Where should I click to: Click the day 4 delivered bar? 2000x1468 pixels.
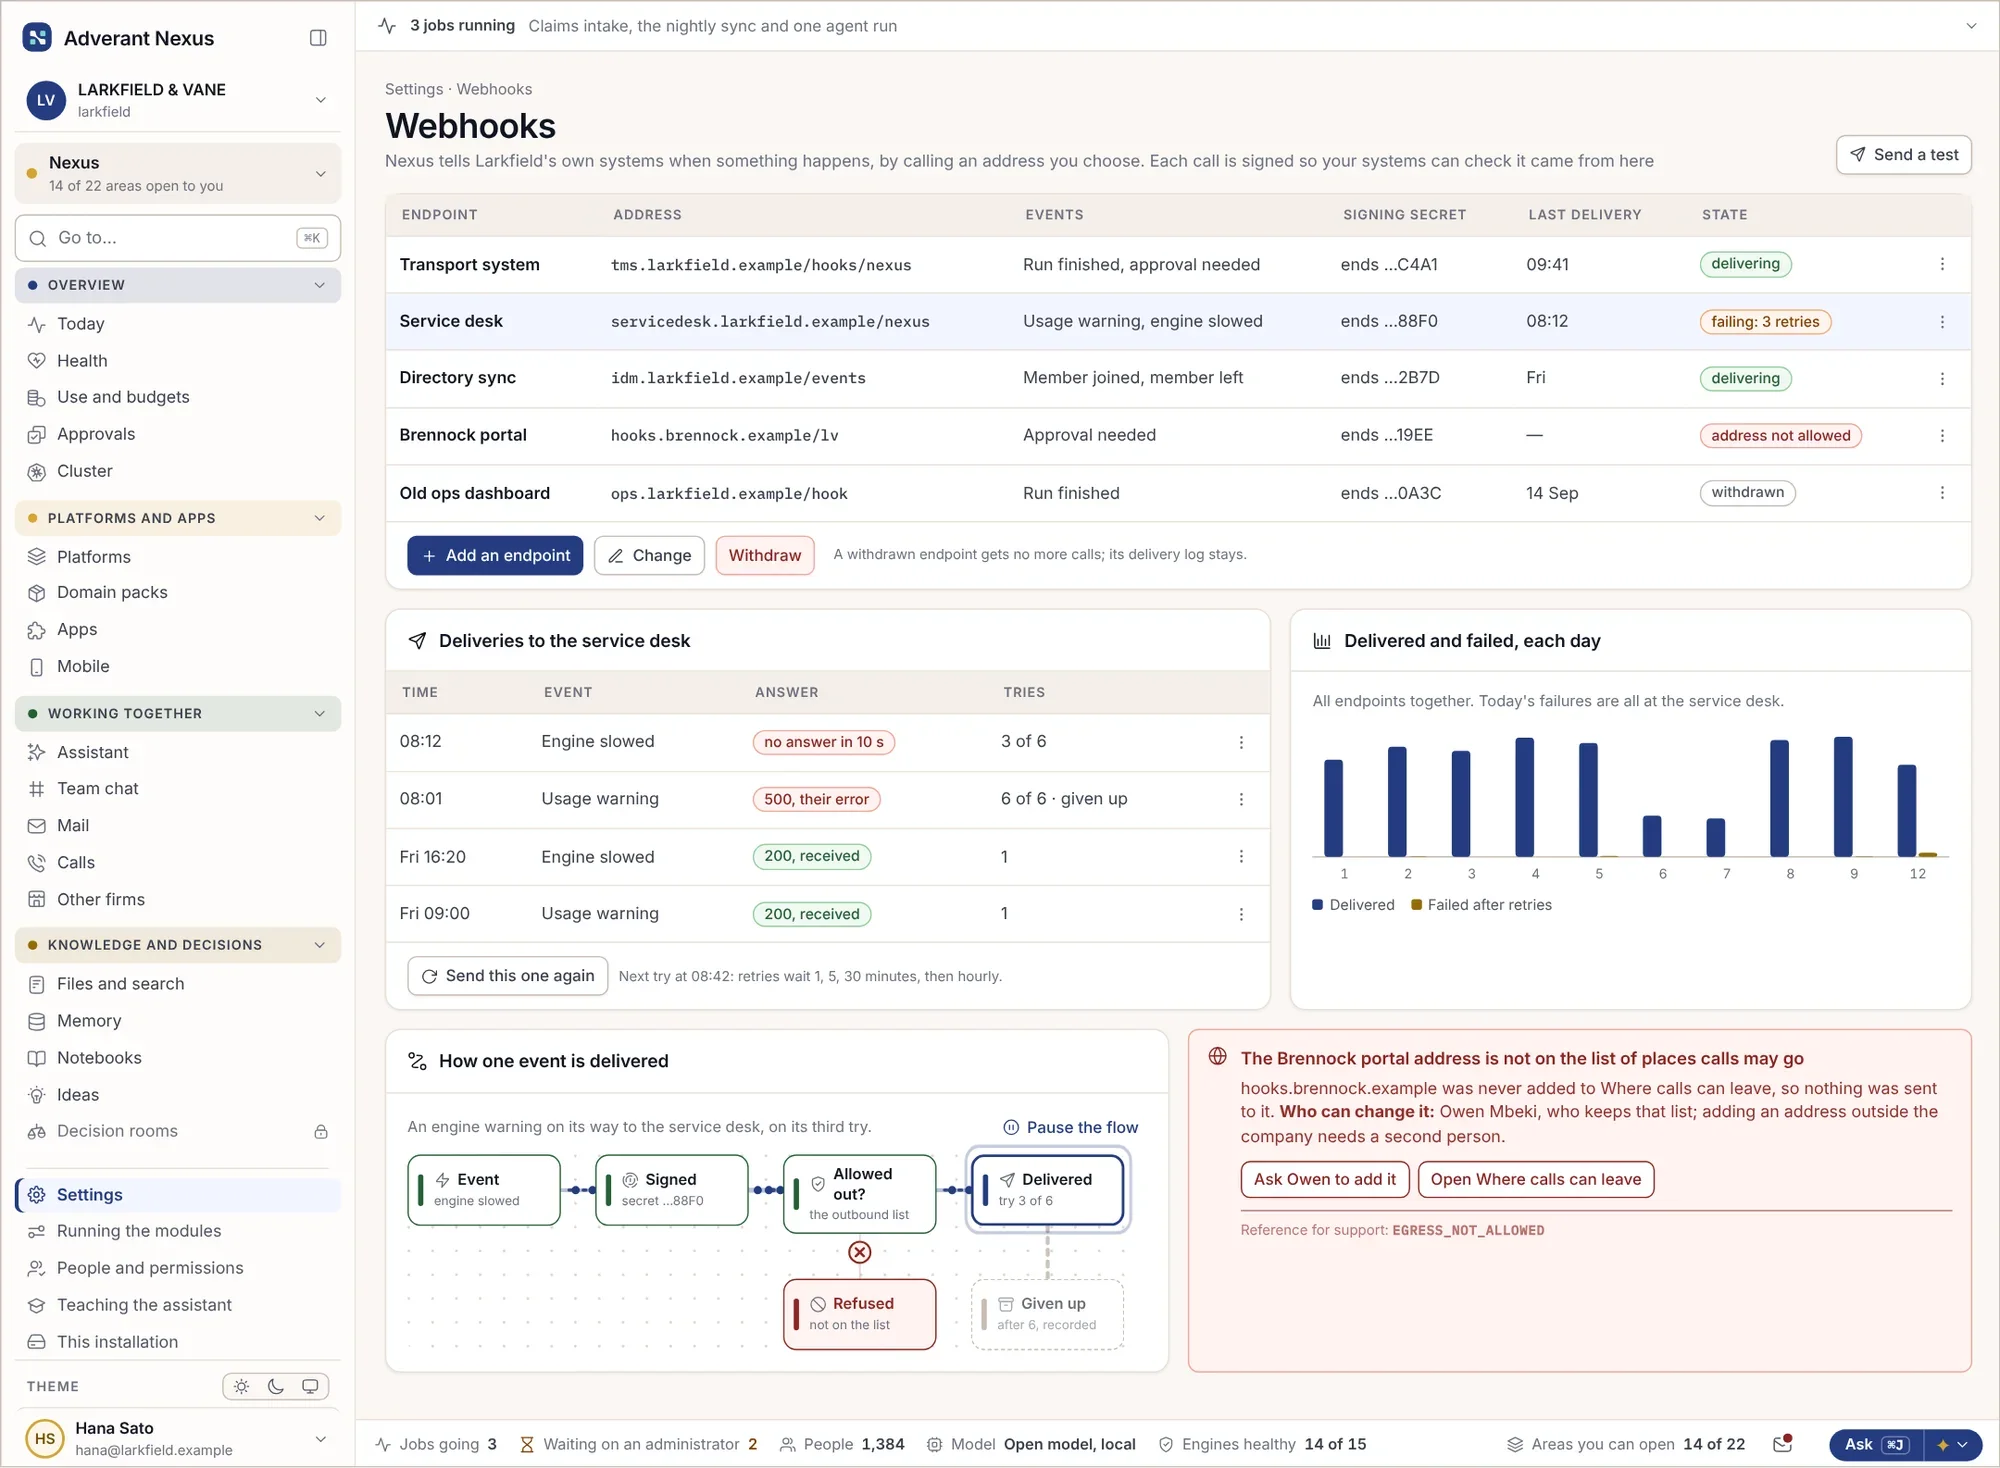pos(1525,797)
